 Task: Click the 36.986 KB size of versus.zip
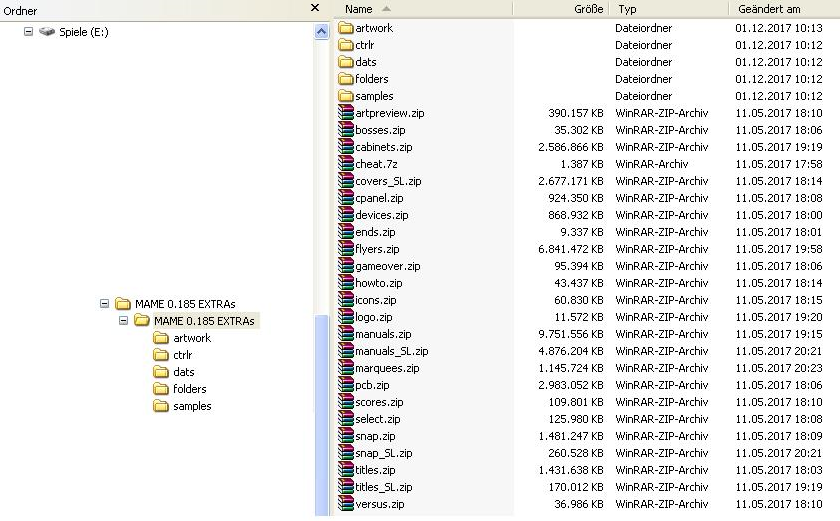tap(579, 504)
